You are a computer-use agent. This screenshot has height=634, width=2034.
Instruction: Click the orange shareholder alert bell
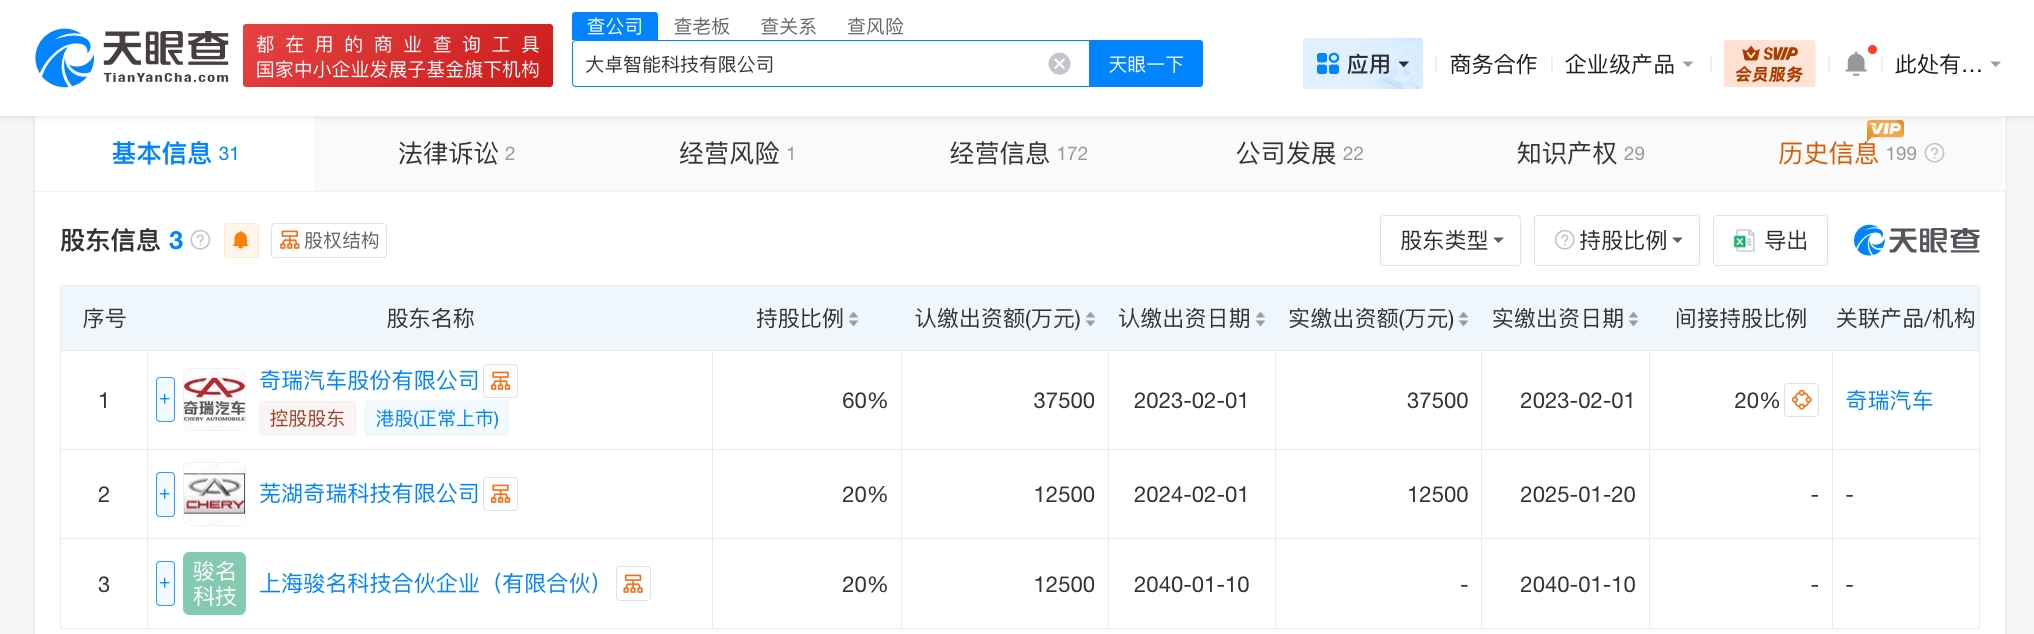click(241, 240)
